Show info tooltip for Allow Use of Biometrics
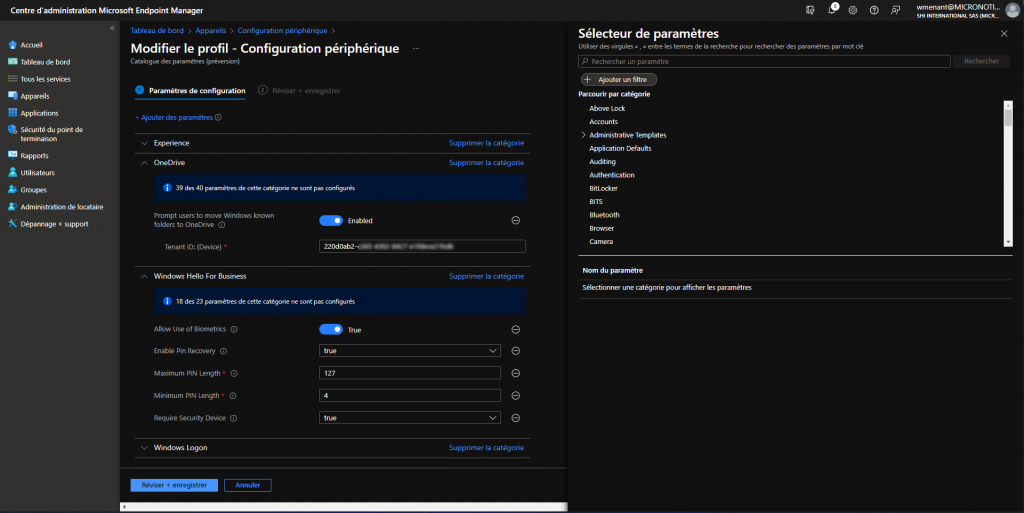1024x513 pixels. point(234,330)
